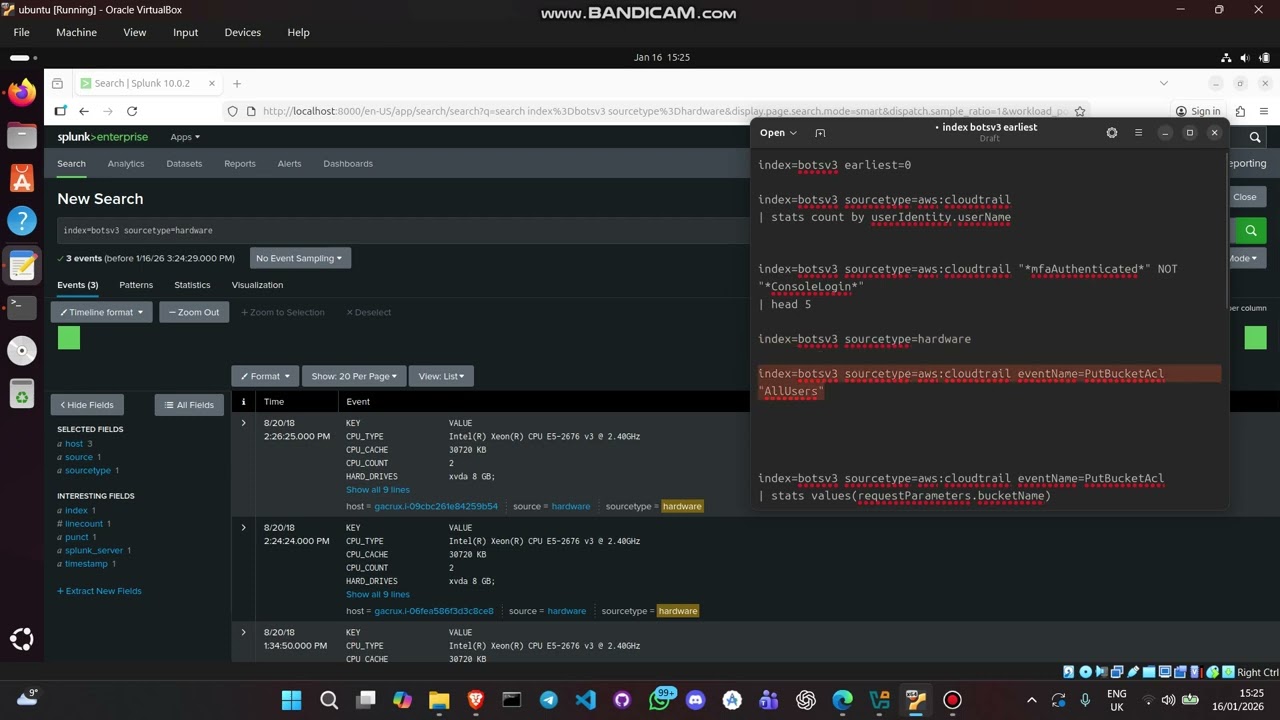Show Applications grid at dock bottom
The width and height of the screenshot is (1280, 720).
(x=22, y=639)
